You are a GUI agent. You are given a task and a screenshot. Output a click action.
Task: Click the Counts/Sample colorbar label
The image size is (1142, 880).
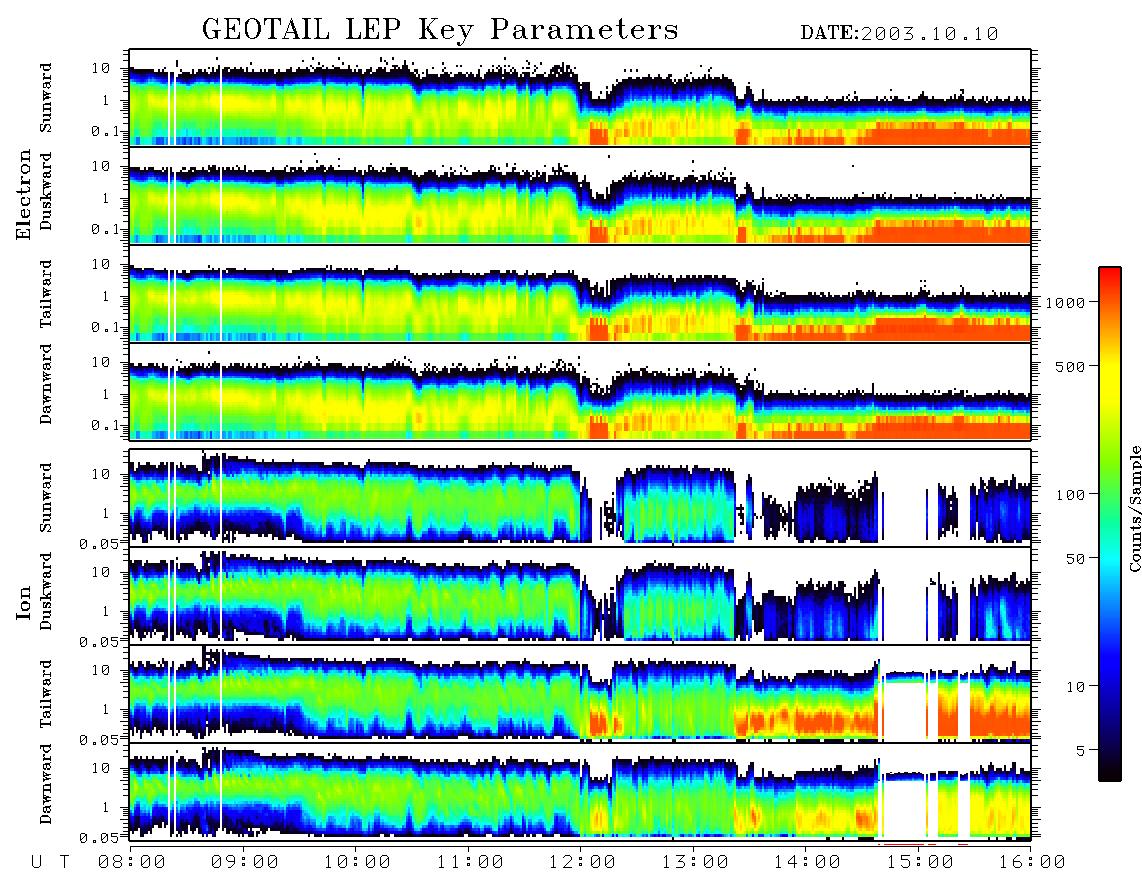pyautogui.click(x=1134, y=508)
